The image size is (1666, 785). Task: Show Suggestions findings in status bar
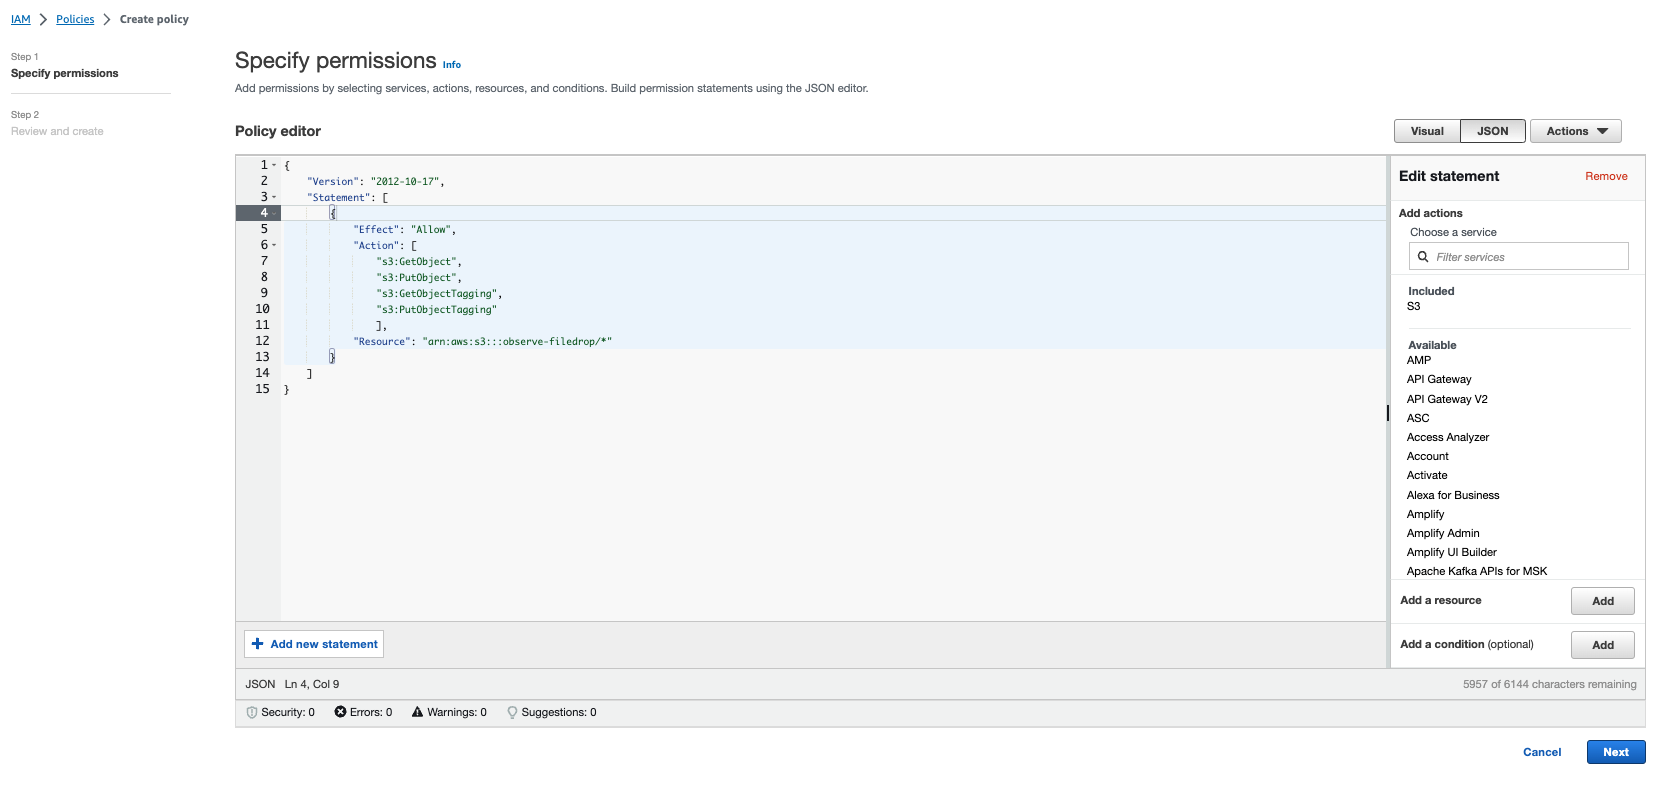click(551, 712)
